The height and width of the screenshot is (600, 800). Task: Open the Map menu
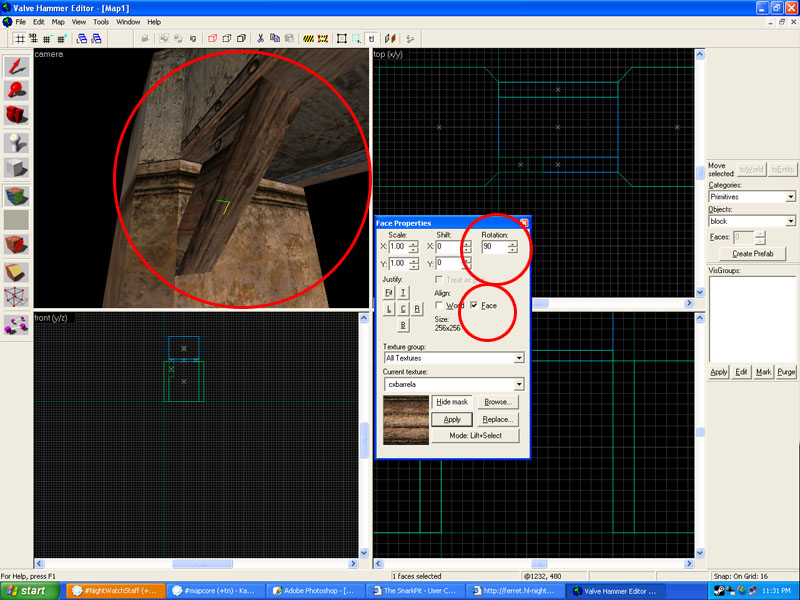tap(58, 21)
